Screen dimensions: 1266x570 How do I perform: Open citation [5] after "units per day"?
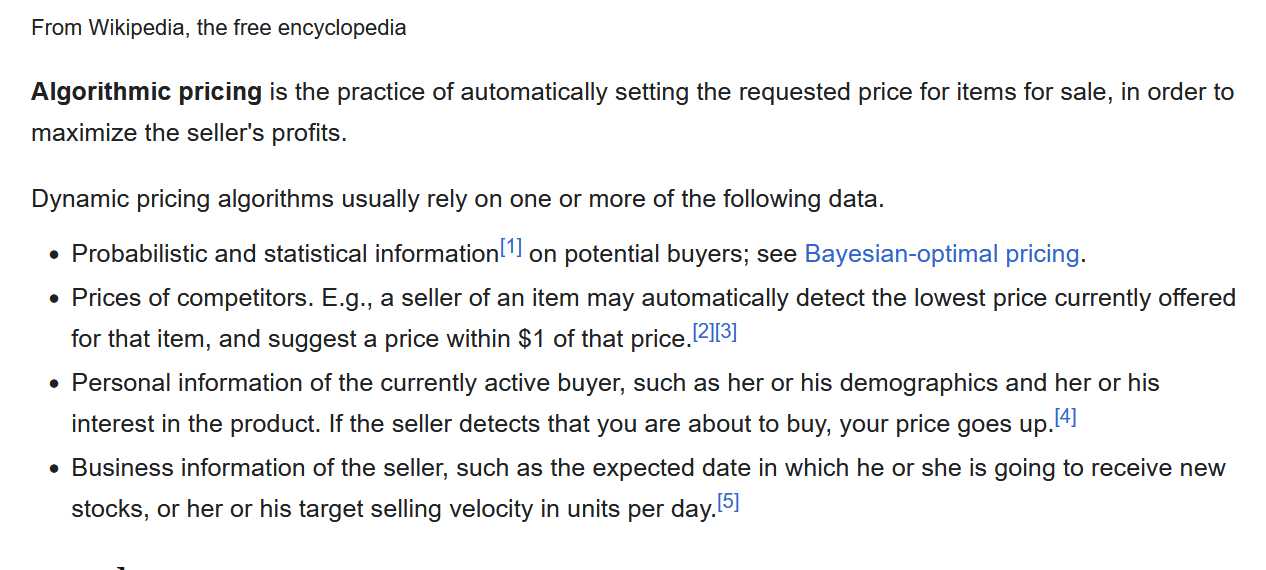pos(728,502)
